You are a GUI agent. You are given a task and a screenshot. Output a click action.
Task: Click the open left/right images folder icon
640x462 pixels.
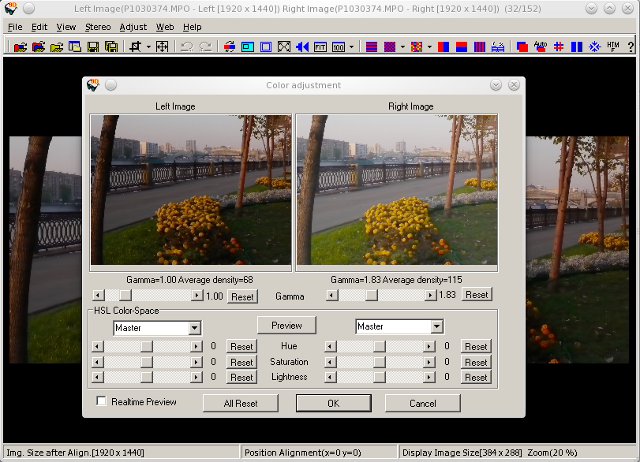click(x=38, y=47)
